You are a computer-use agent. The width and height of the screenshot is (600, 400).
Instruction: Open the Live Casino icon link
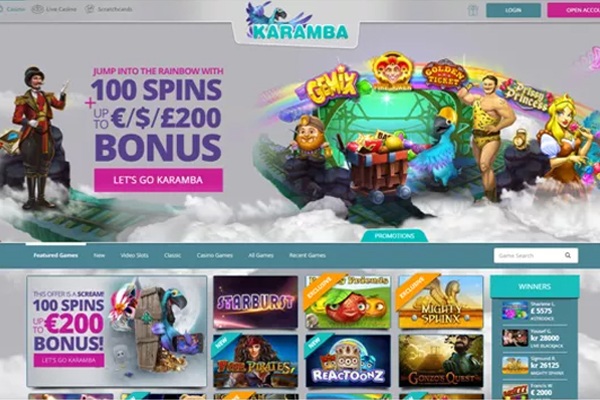37,9
